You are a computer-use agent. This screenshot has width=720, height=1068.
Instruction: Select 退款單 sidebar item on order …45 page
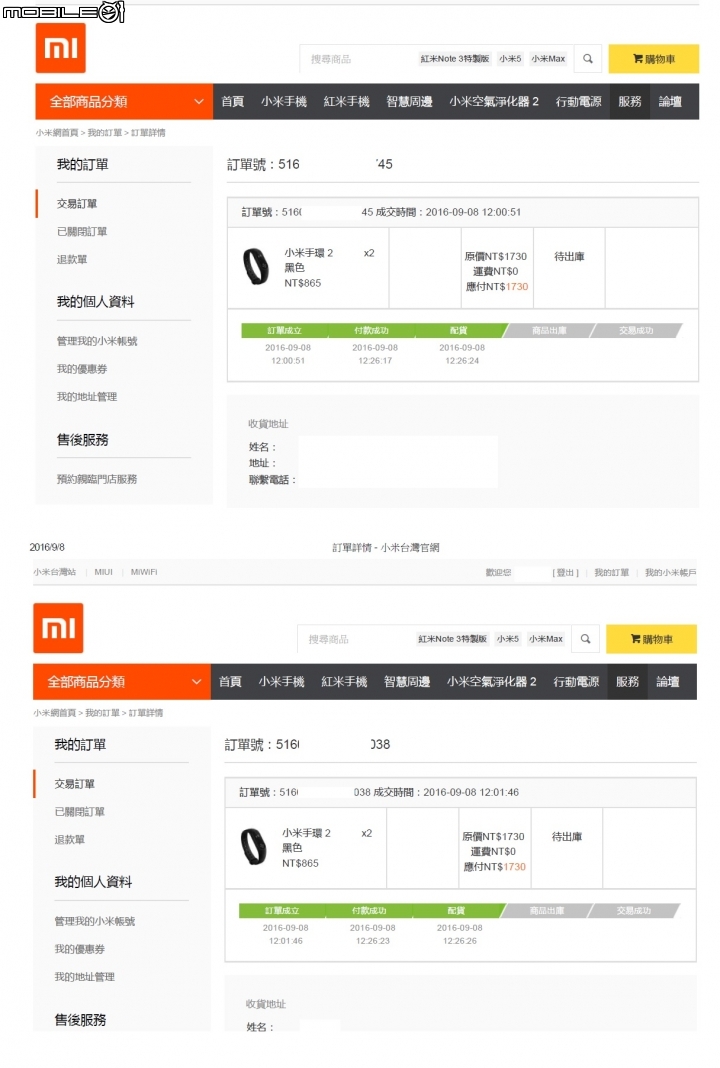coord(72,260)
